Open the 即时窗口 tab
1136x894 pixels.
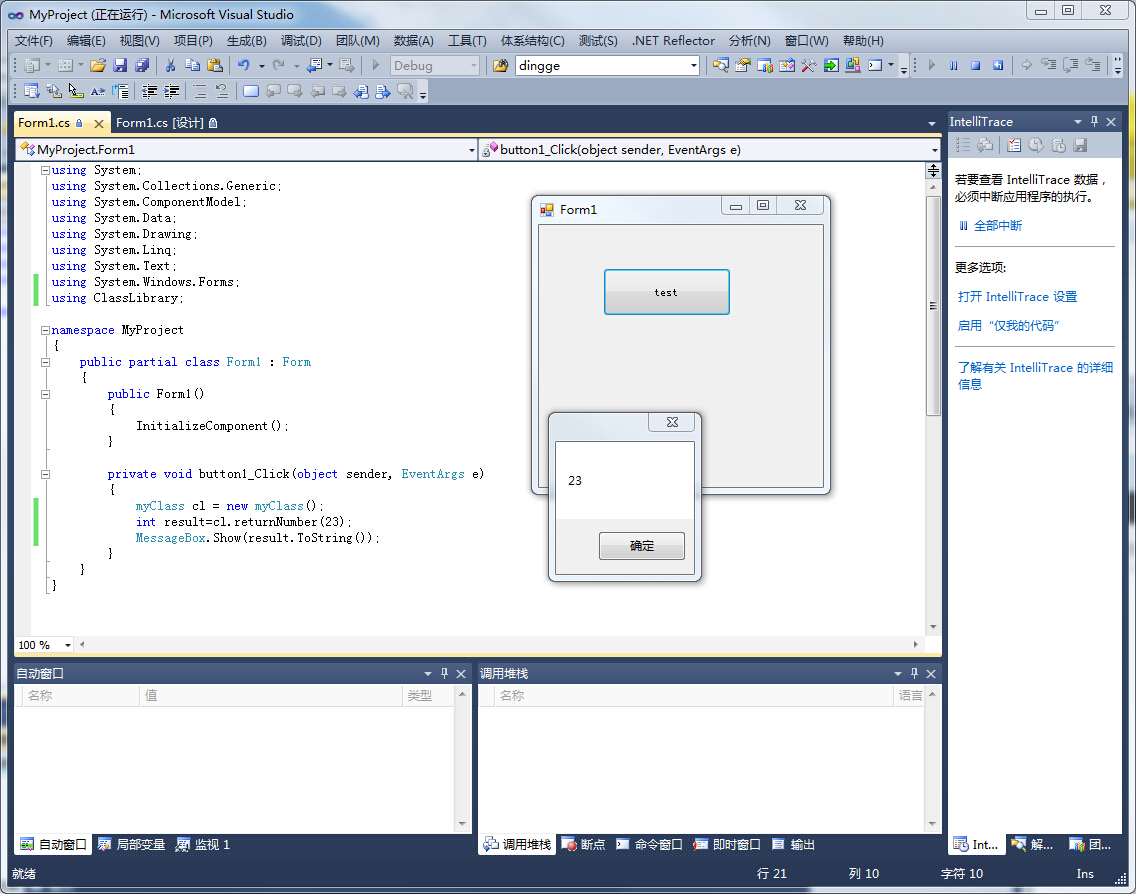(x=727, y=845)
